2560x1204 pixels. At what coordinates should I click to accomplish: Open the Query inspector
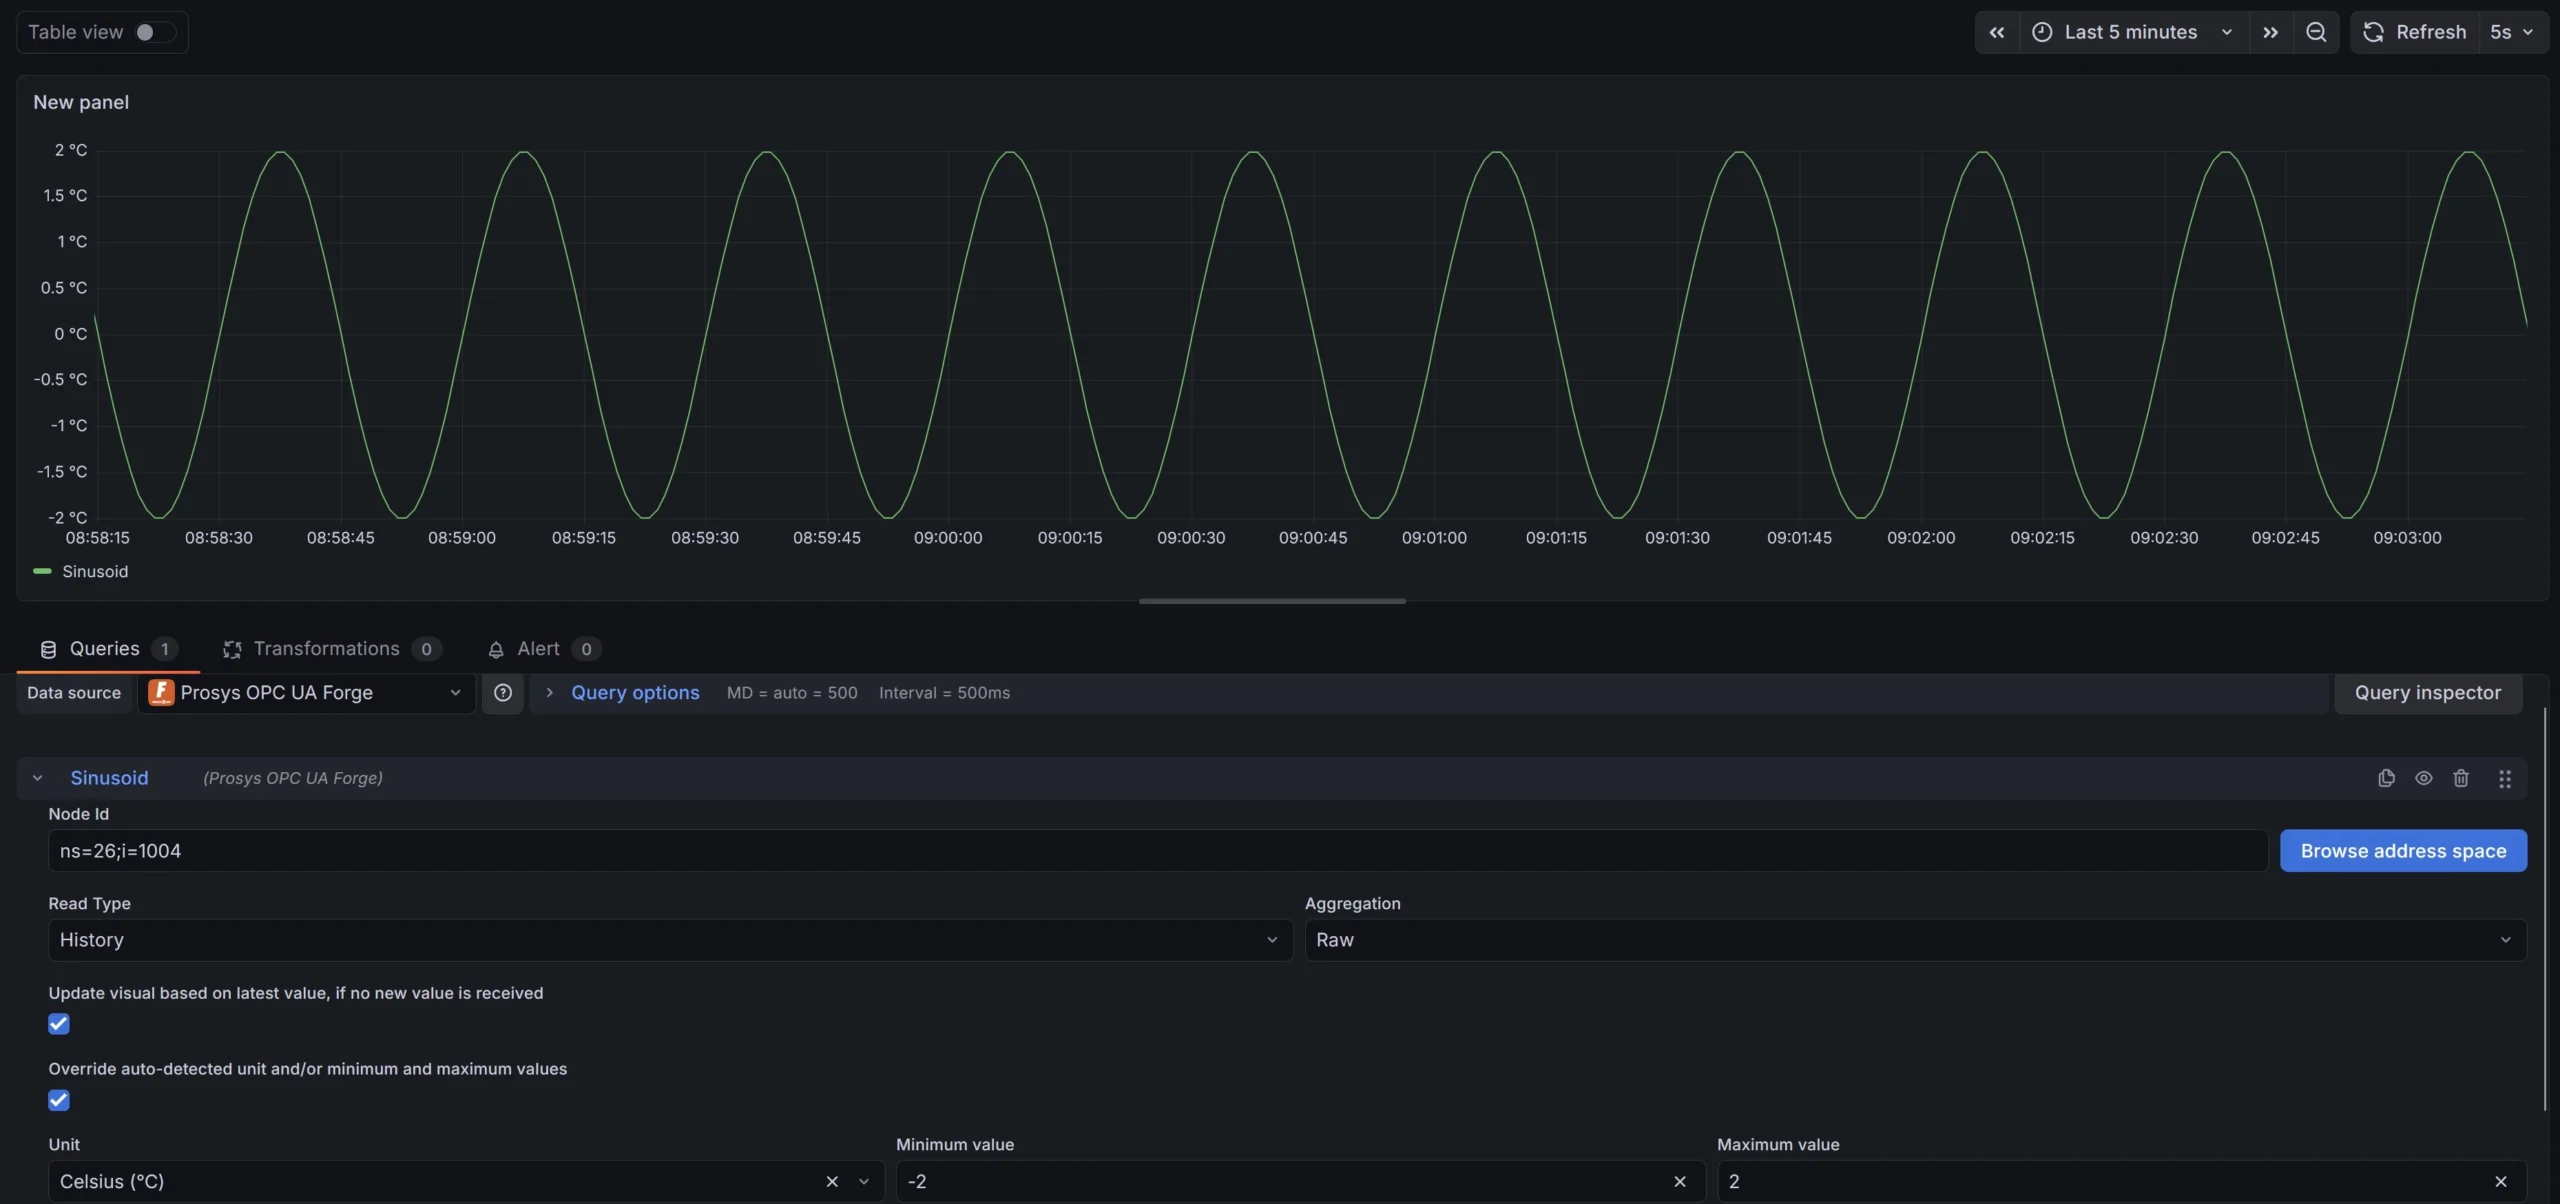[x=2427, y=692]
